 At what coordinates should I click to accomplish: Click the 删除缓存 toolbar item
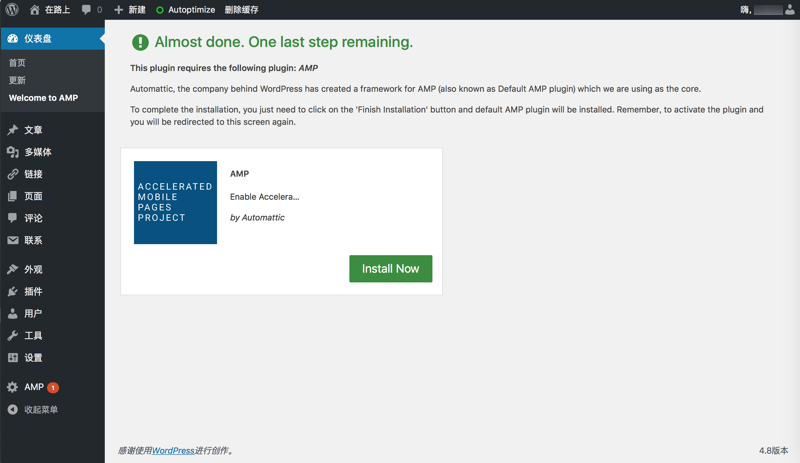[241, 10]
